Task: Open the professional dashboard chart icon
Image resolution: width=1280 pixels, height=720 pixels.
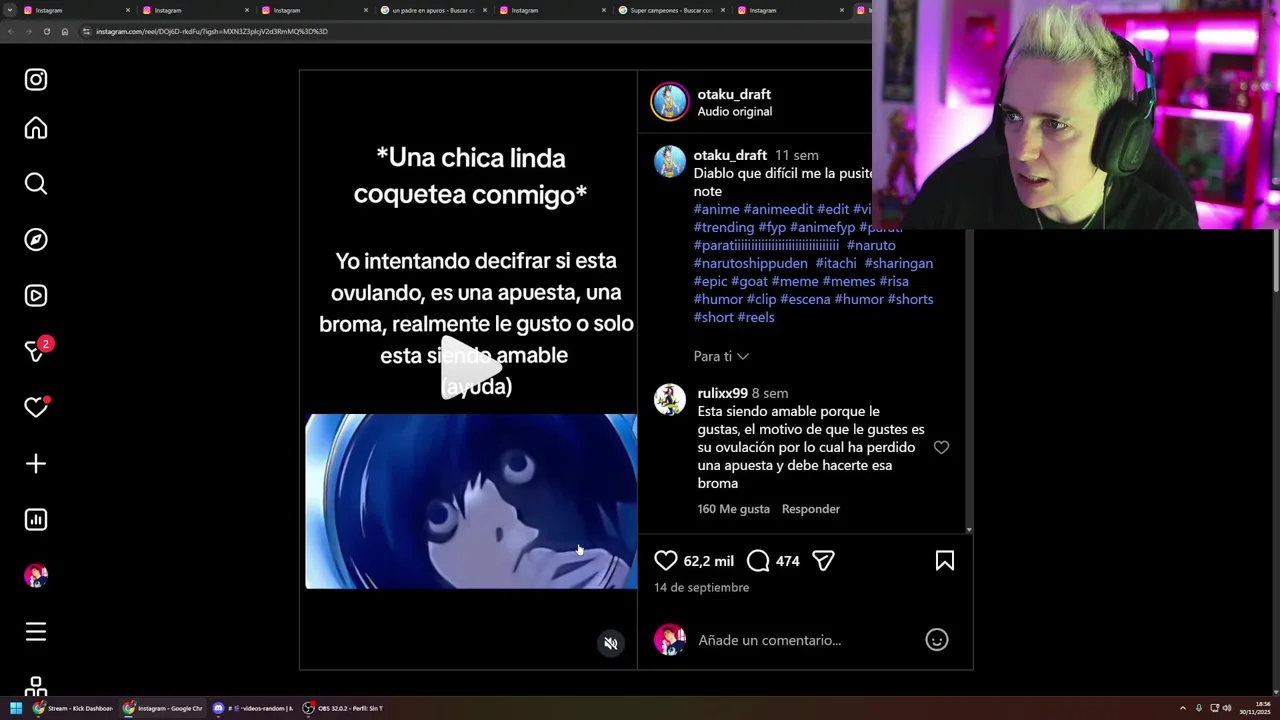Action: pyautogui.click(x=36, y=520)
